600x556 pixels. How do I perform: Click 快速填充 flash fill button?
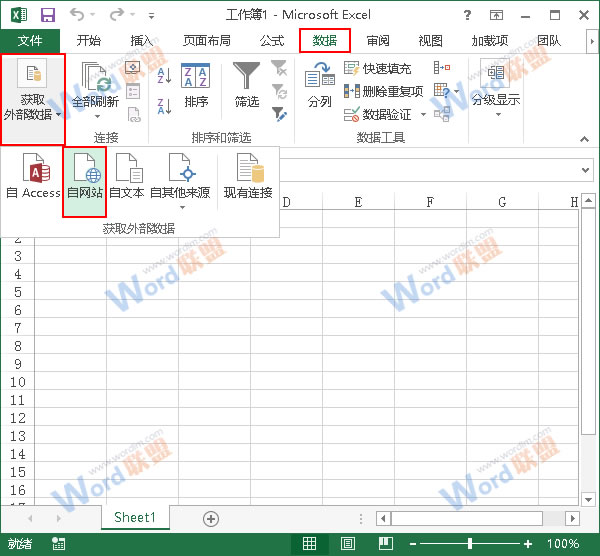coord(378,69)
